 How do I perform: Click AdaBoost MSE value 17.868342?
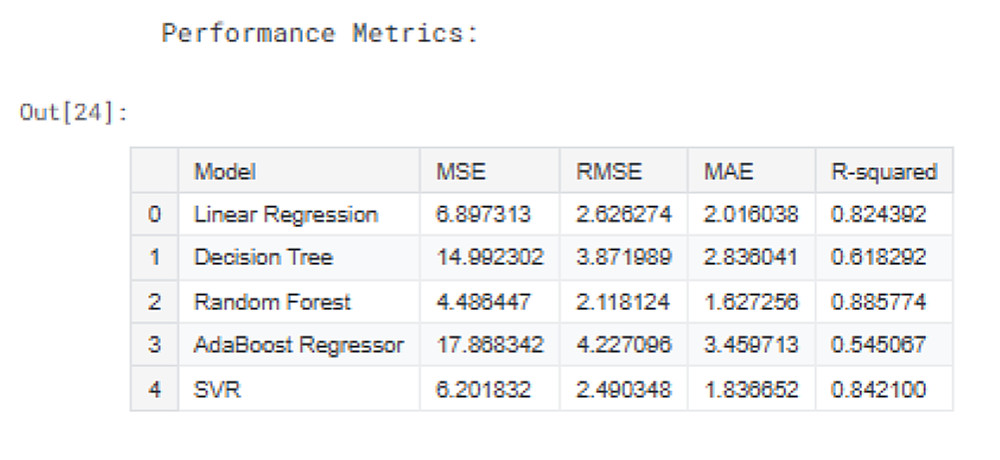(x=490, y=345)
